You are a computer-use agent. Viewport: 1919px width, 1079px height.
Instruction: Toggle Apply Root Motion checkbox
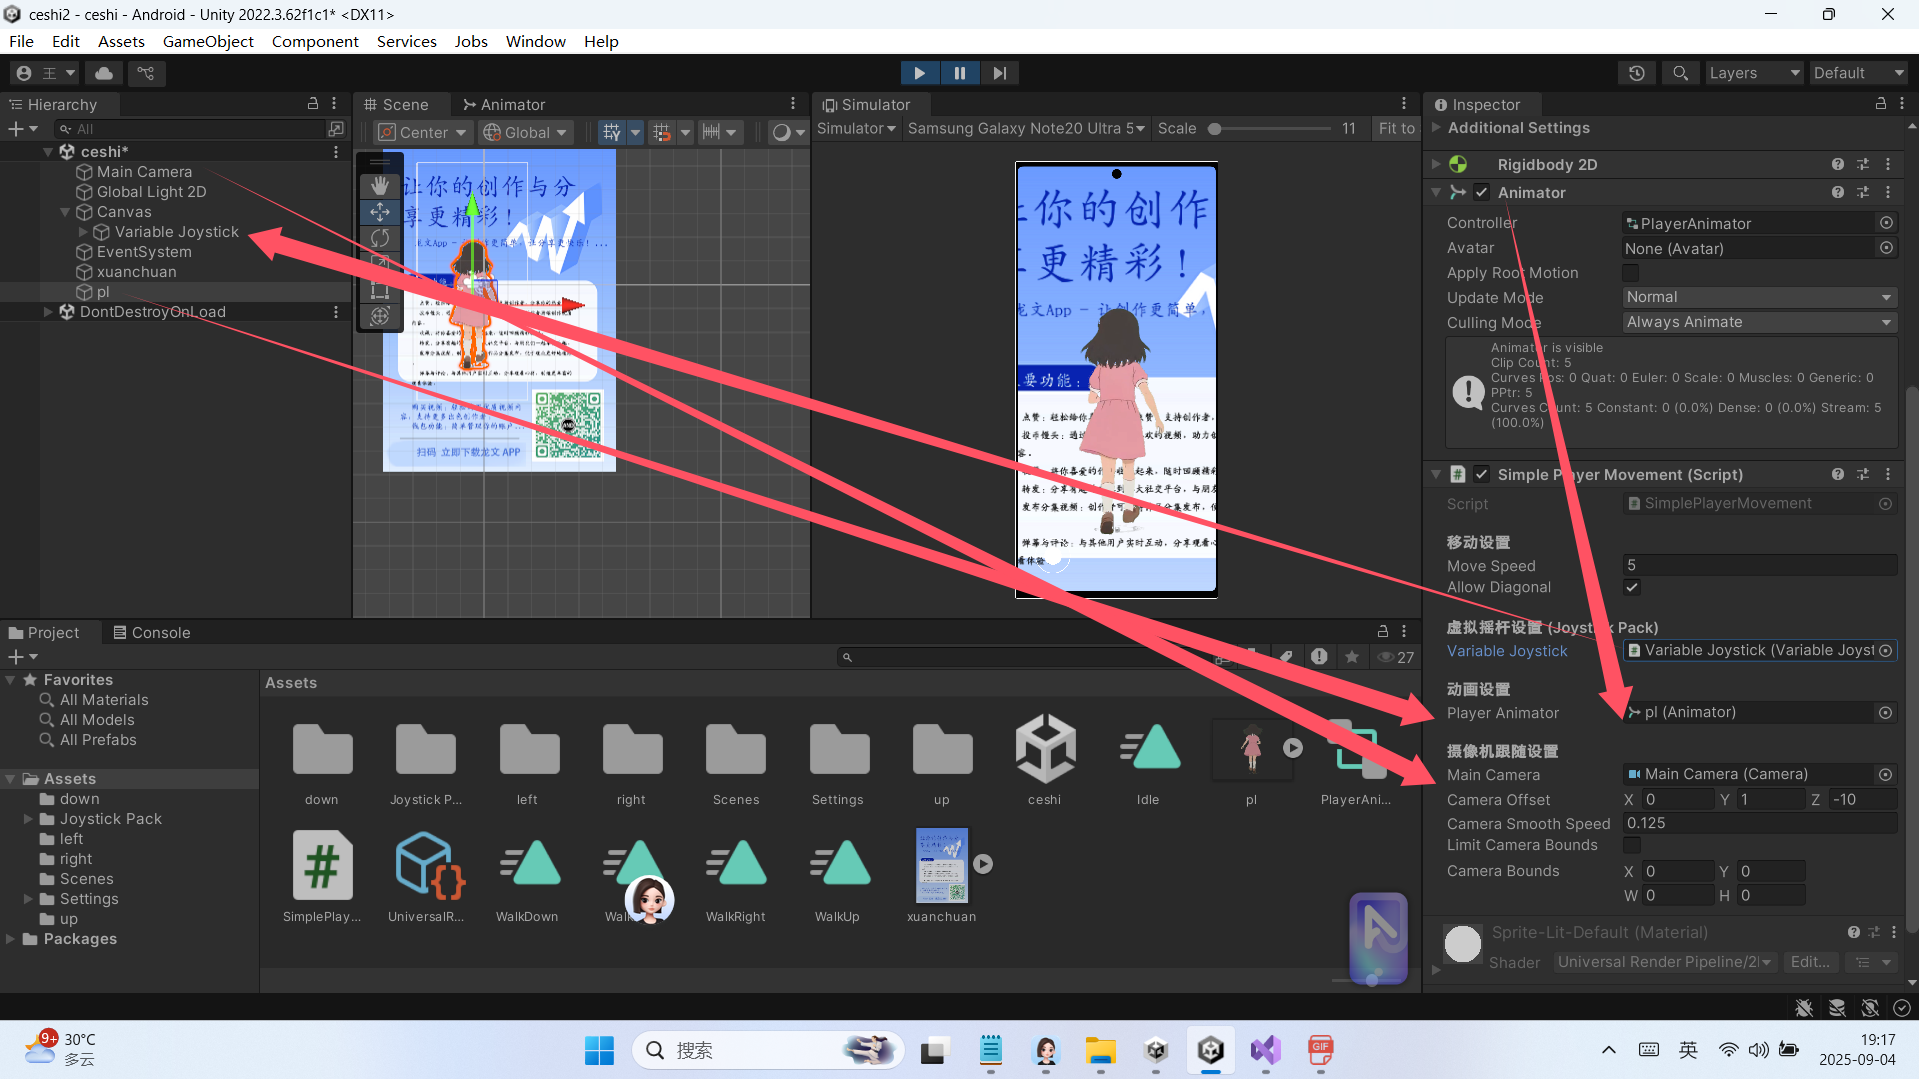click(x=1631, y=273)
